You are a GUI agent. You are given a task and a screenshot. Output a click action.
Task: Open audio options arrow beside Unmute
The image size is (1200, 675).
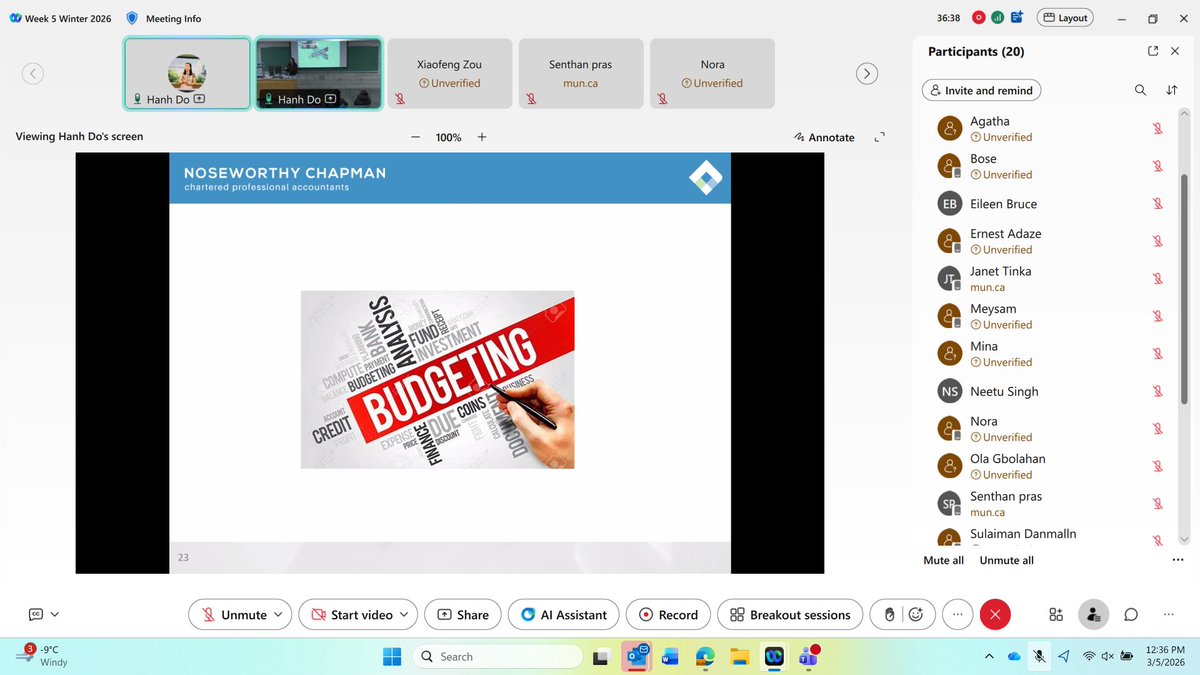pos(279,615)
